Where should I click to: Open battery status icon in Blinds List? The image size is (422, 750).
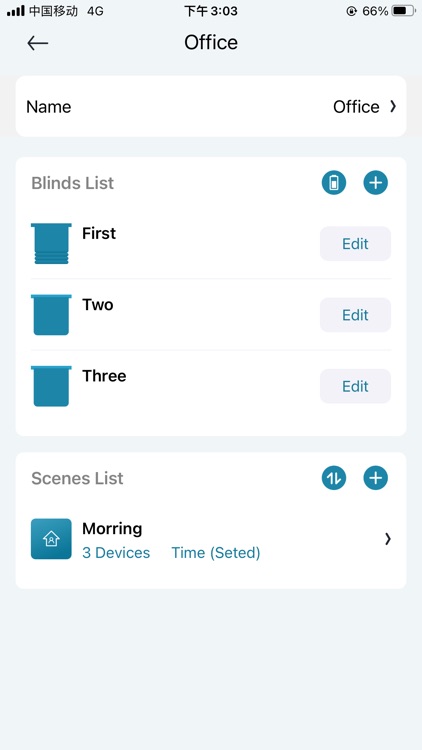(333, 183)
